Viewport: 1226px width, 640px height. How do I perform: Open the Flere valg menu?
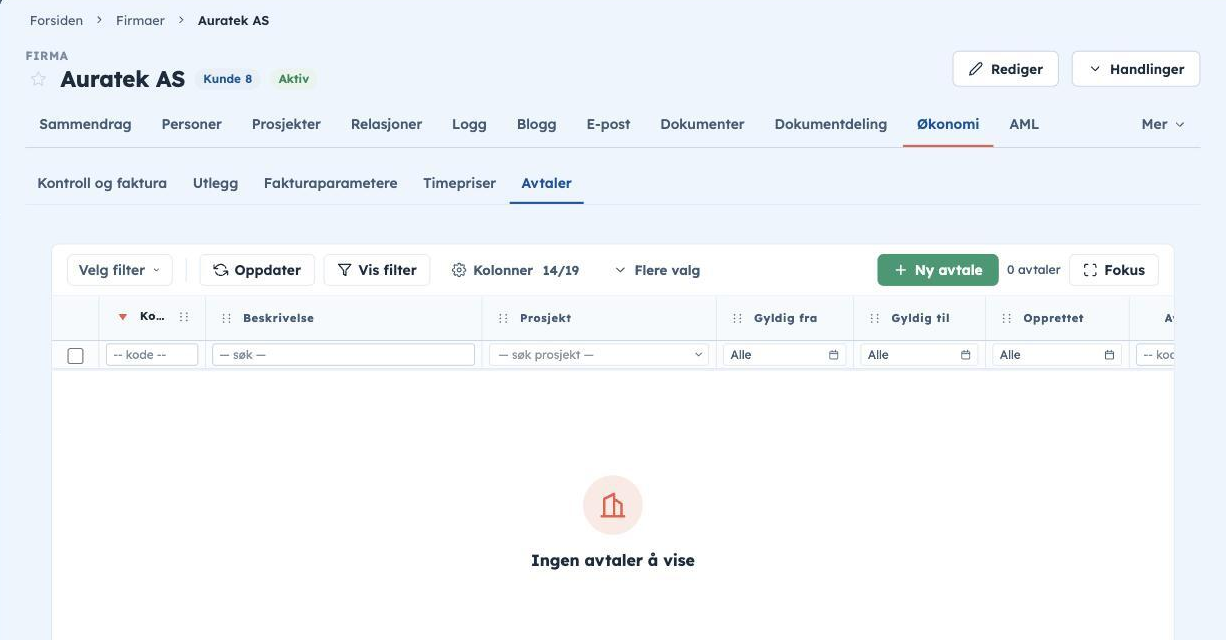(657, 270)
